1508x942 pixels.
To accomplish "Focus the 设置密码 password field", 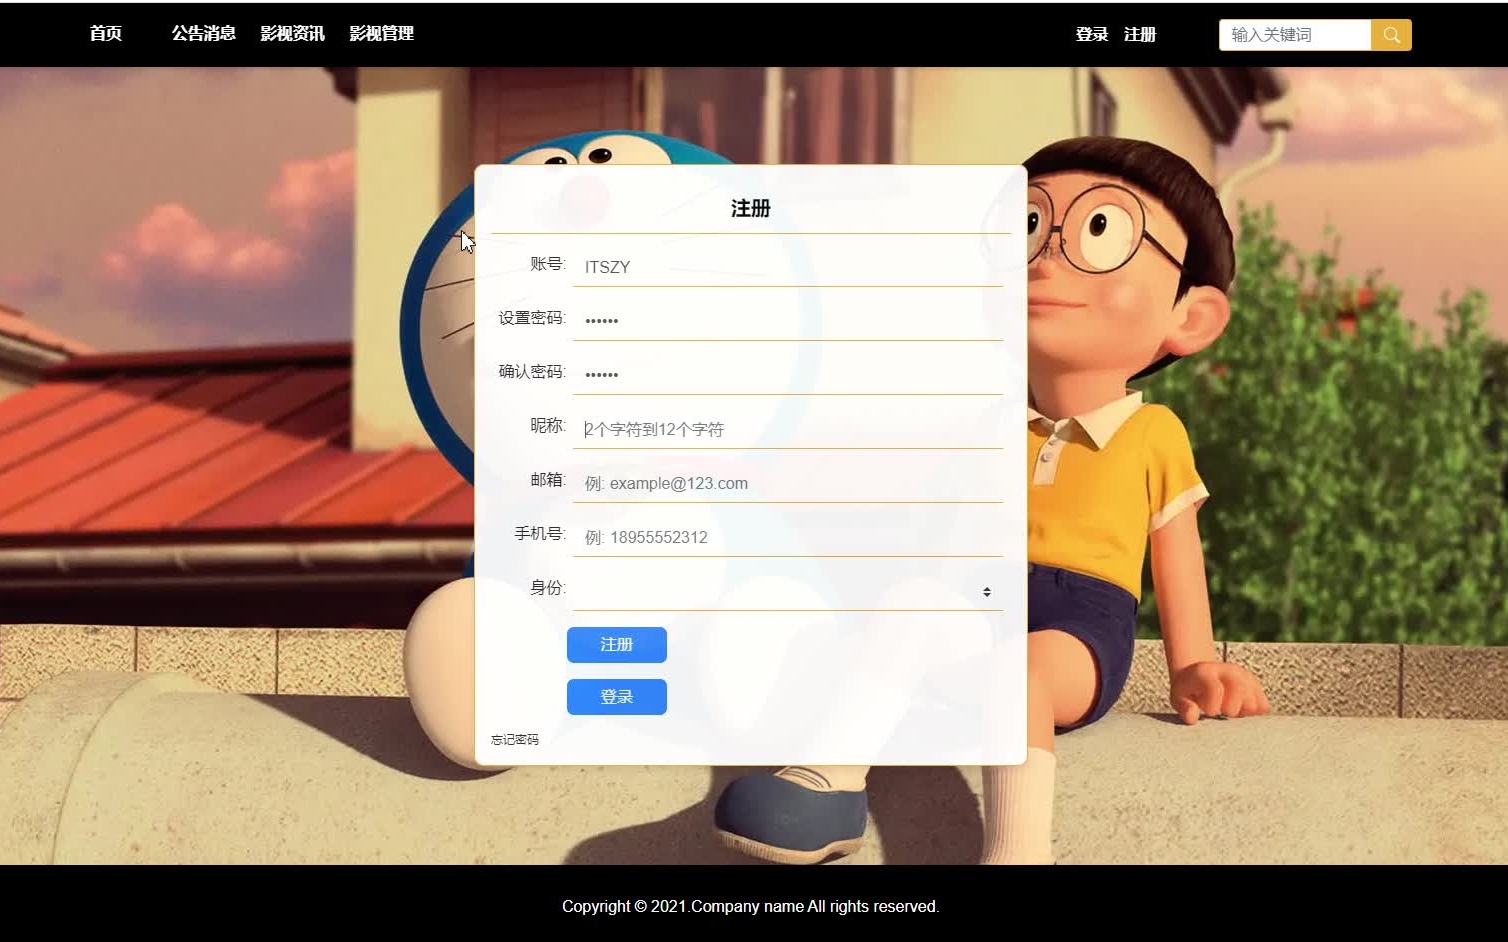I will point(787,321).
